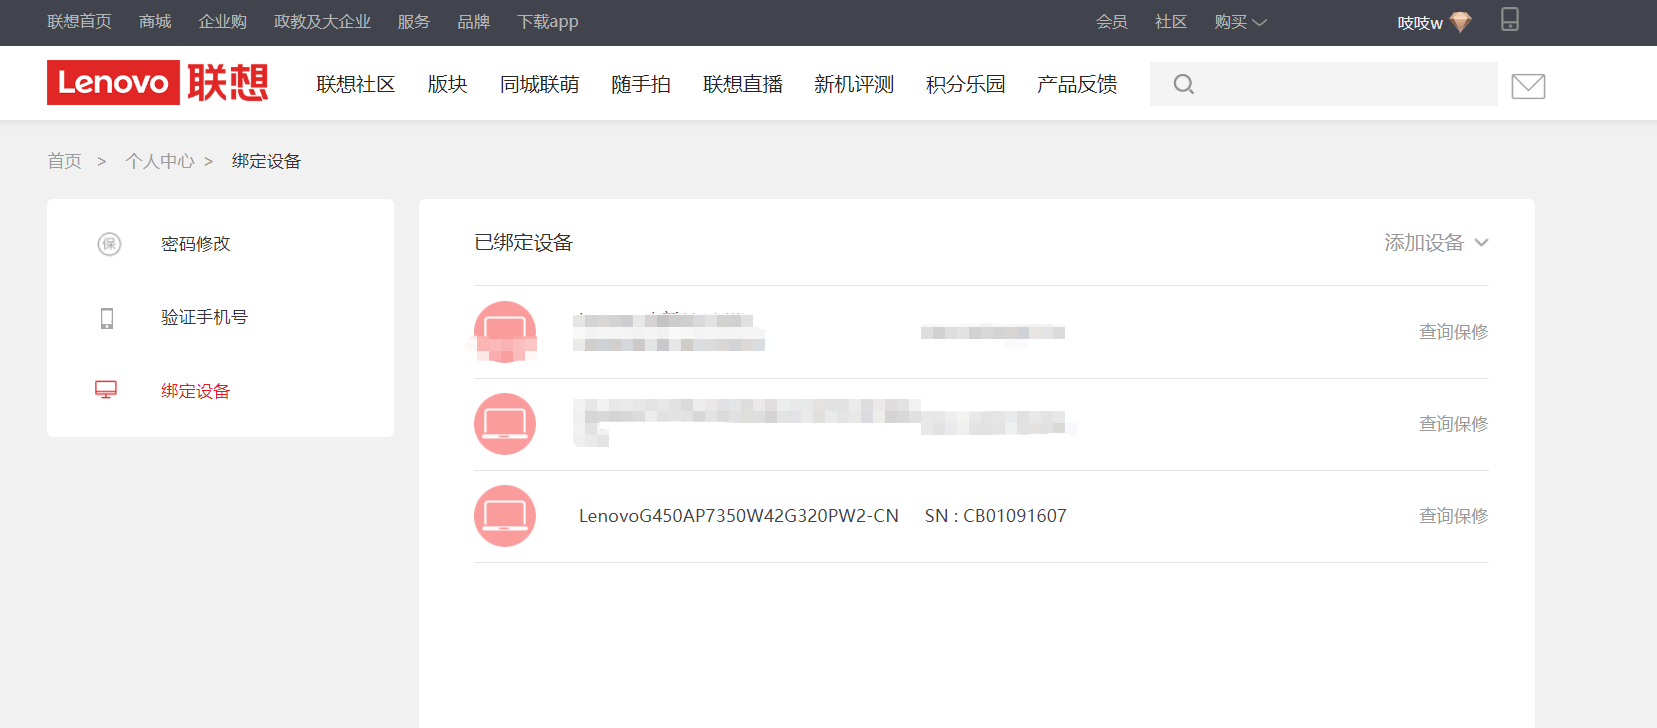This screenshot has width=1657, height=728.
Task: Open 产品反馈 navigation item
Action: click(x=1077, y=84)
